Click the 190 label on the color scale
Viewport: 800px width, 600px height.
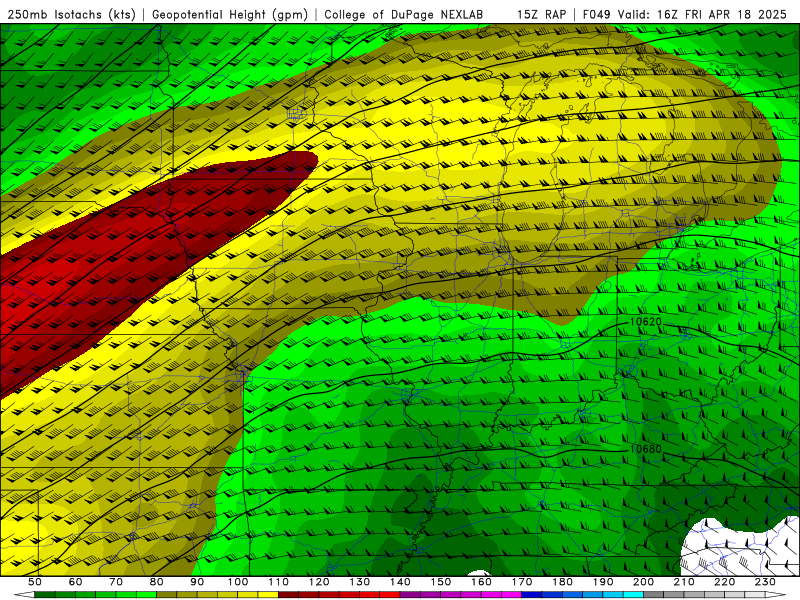(x=603, y=582)
